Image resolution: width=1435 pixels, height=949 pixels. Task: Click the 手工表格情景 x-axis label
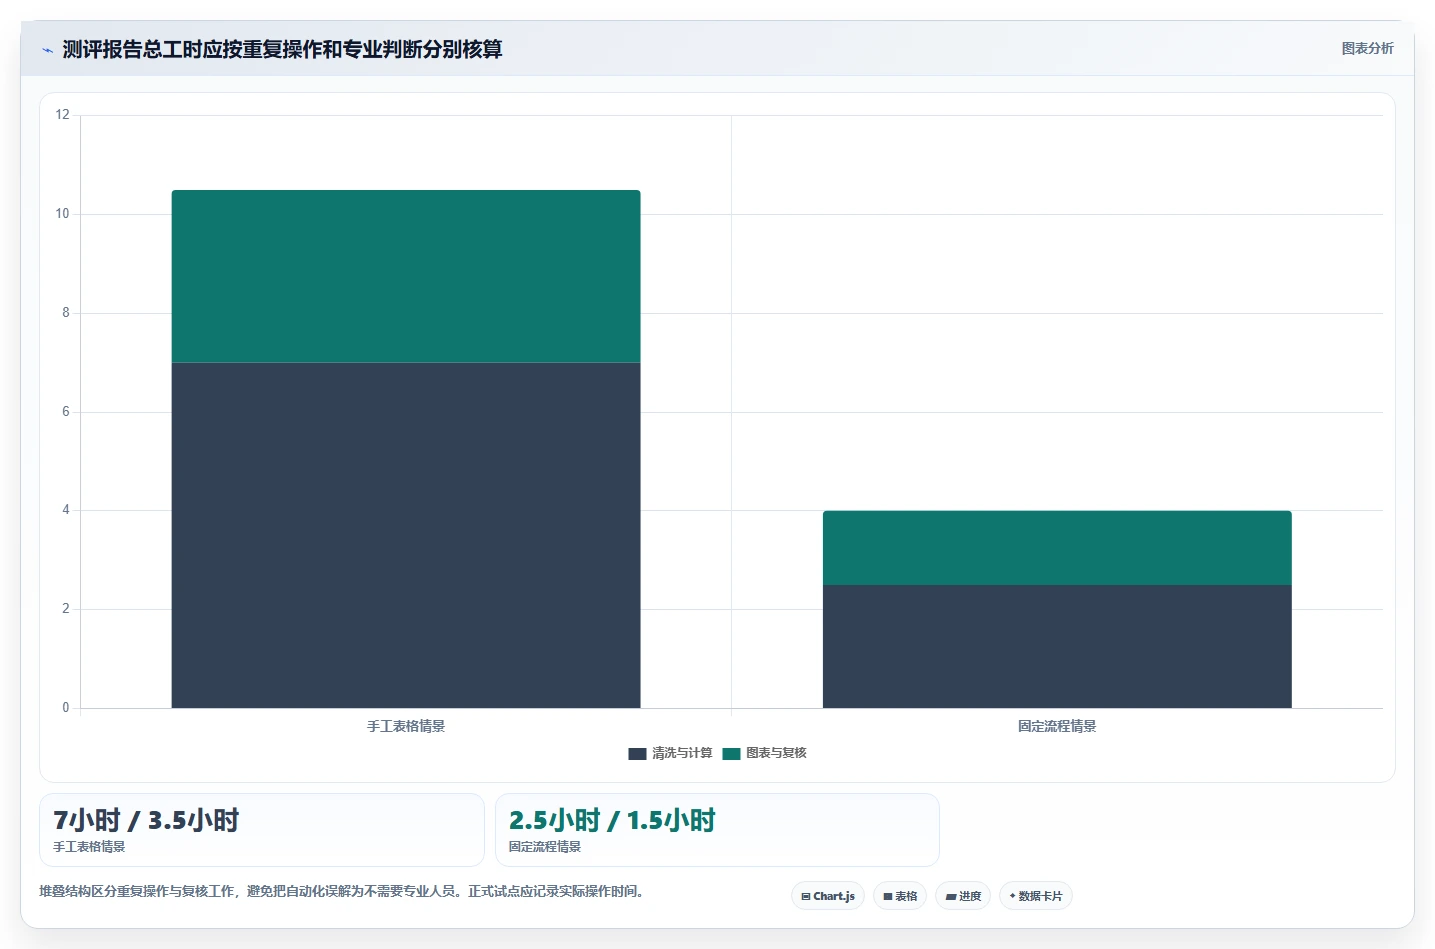[406, 726]
